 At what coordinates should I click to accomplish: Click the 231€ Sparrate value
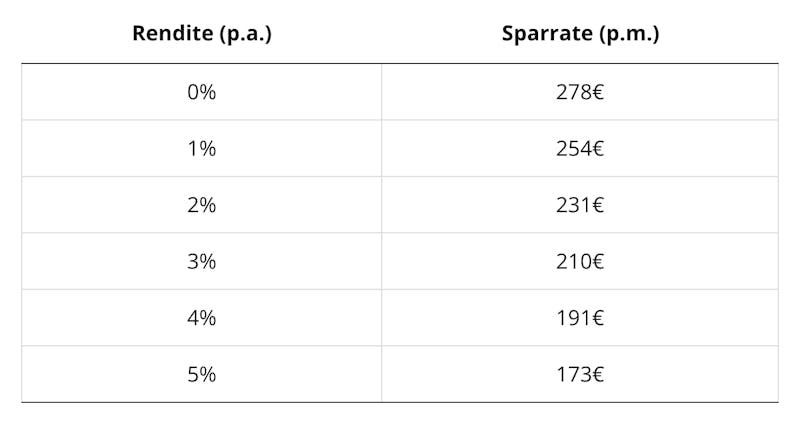pos(580,205)
